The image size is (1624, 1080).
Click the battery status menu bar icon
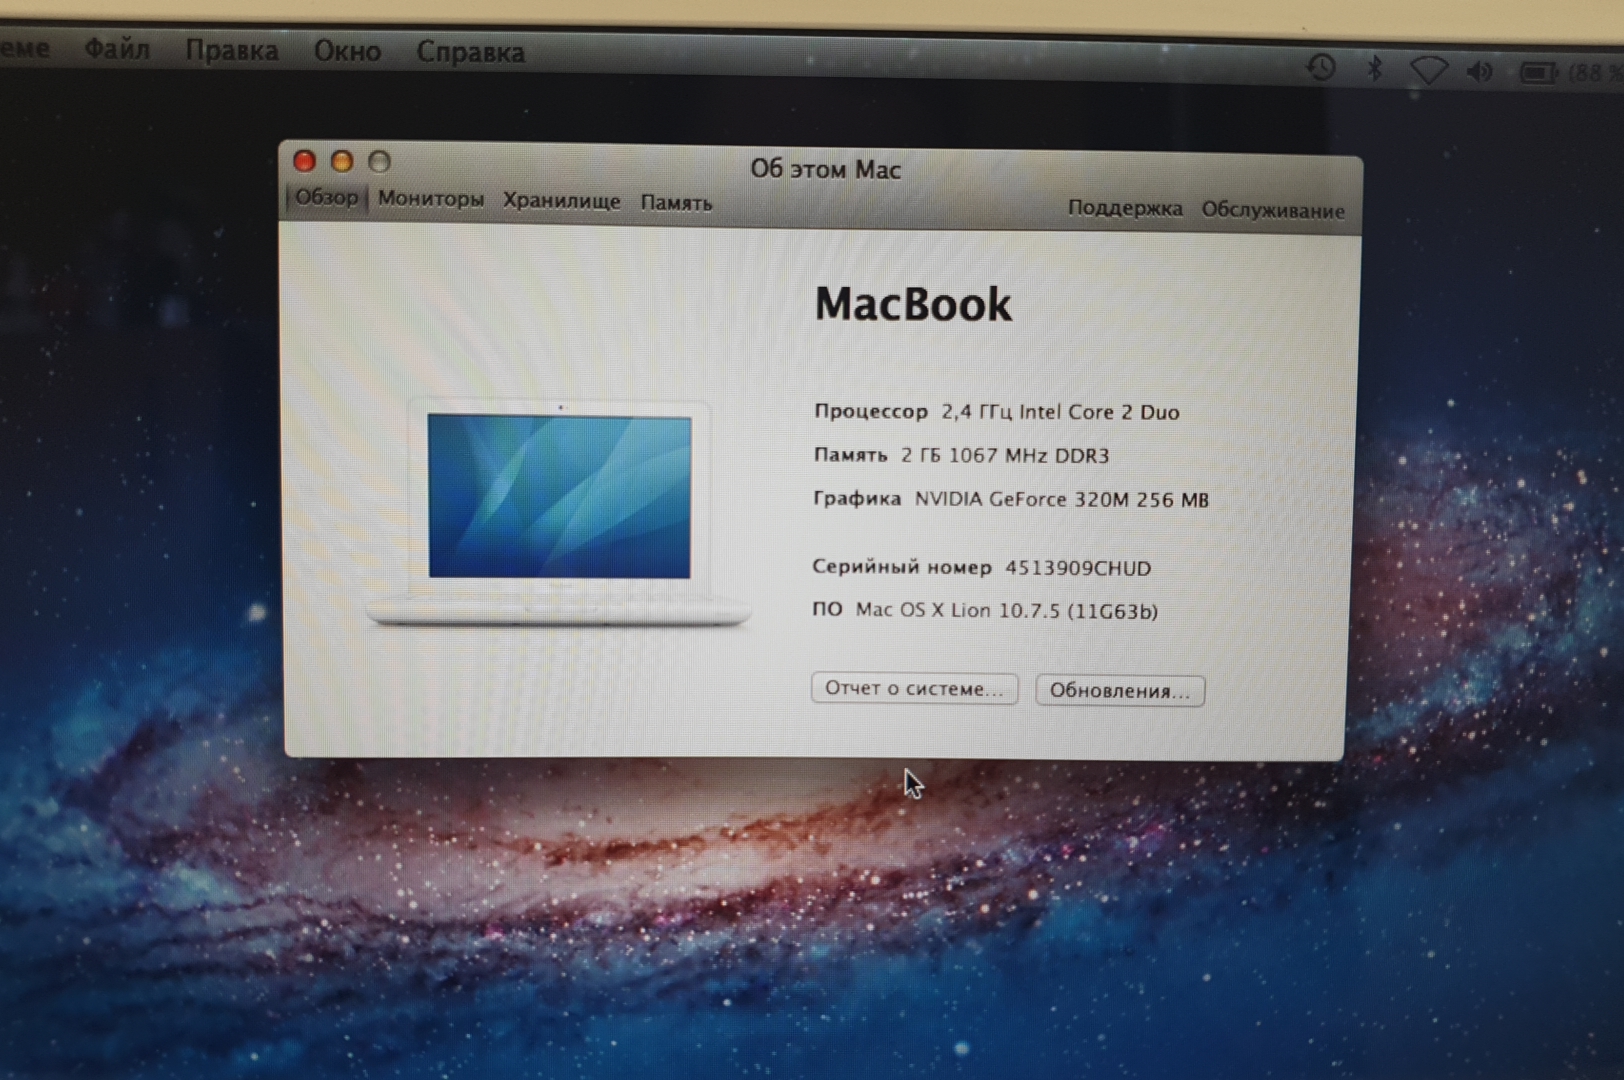1538,72
